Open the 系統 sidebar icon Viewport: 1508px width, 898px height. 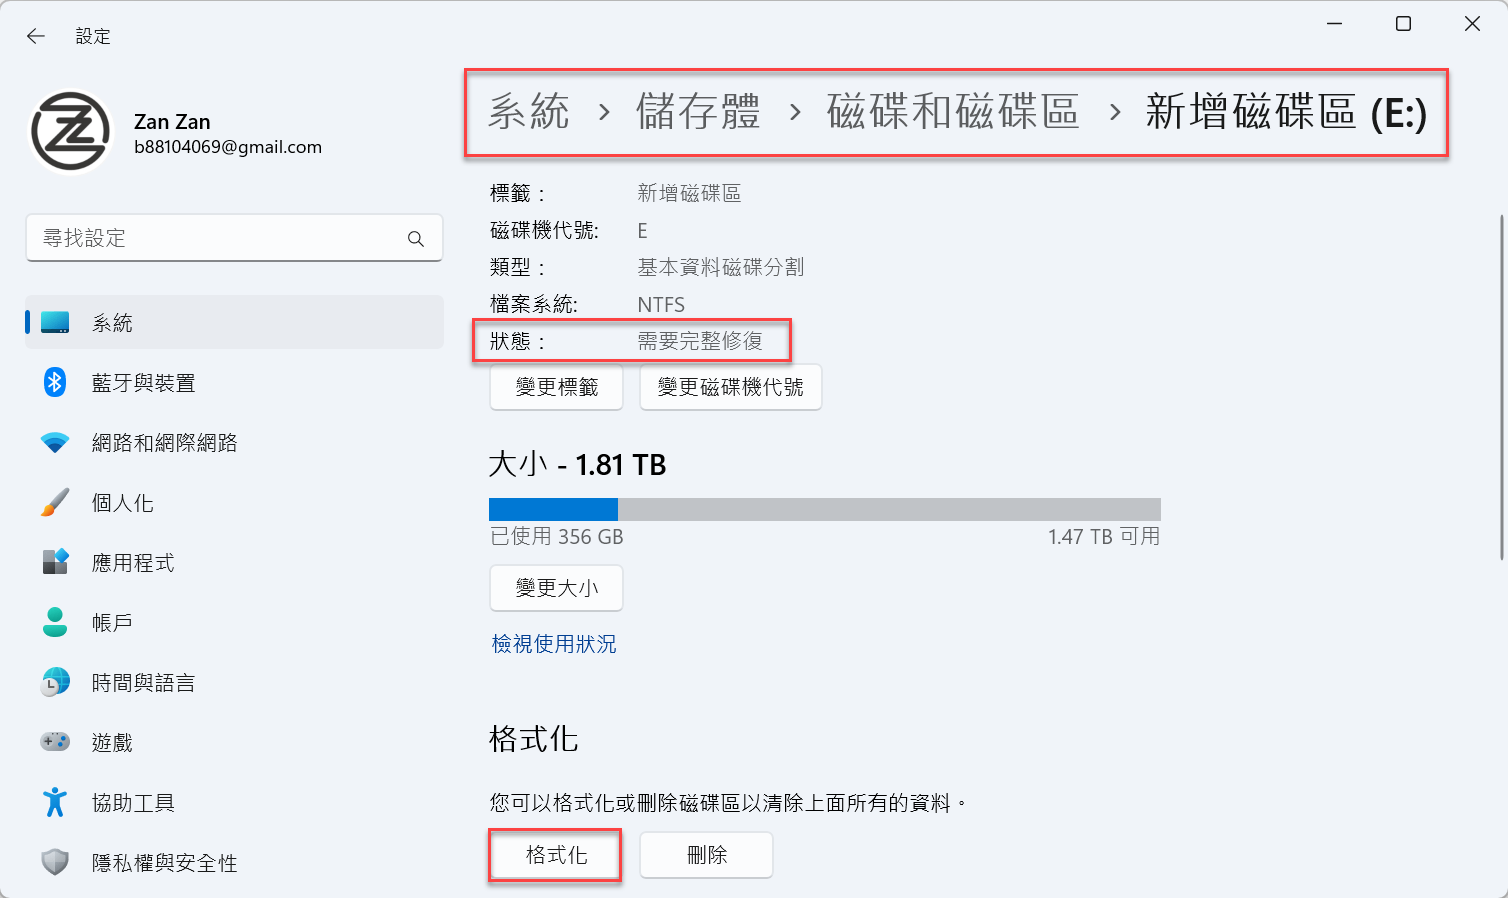coord(55,323)
